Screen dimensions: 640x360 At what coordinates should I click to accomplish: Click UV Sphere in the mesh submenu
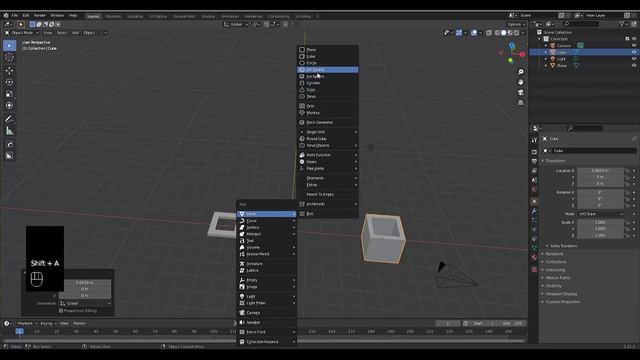[x=328, y=70]
